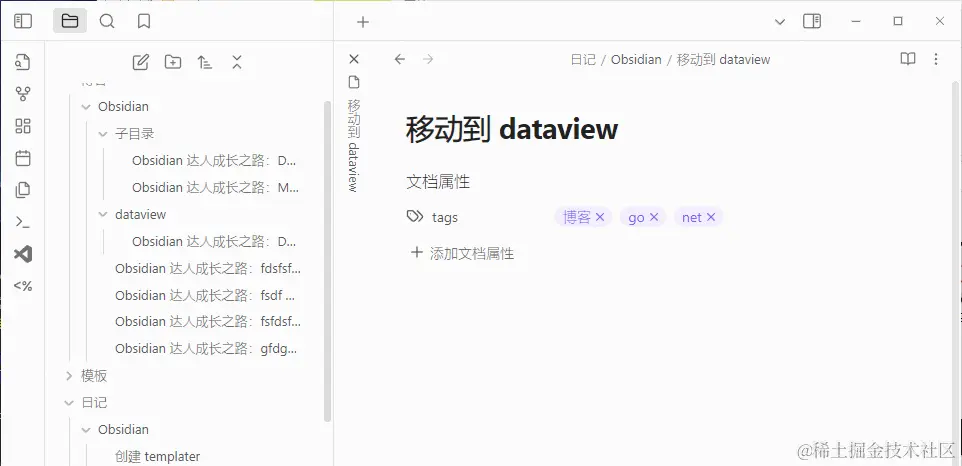Change file sort order

205,62
